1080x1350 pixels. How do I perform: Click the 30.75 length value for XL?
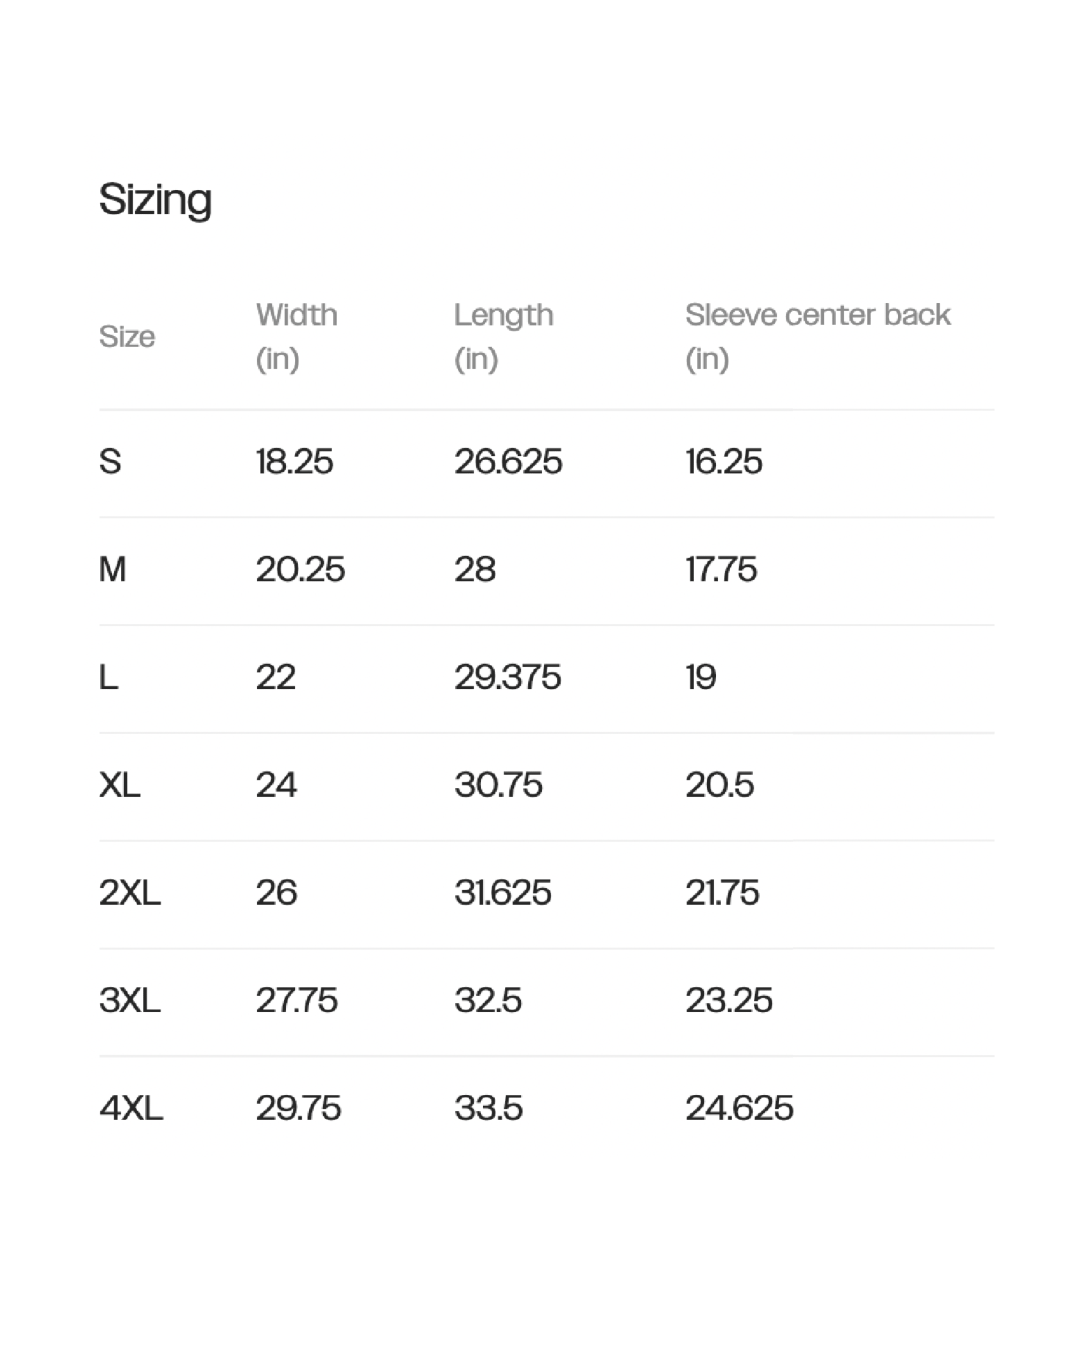[498, 785]
